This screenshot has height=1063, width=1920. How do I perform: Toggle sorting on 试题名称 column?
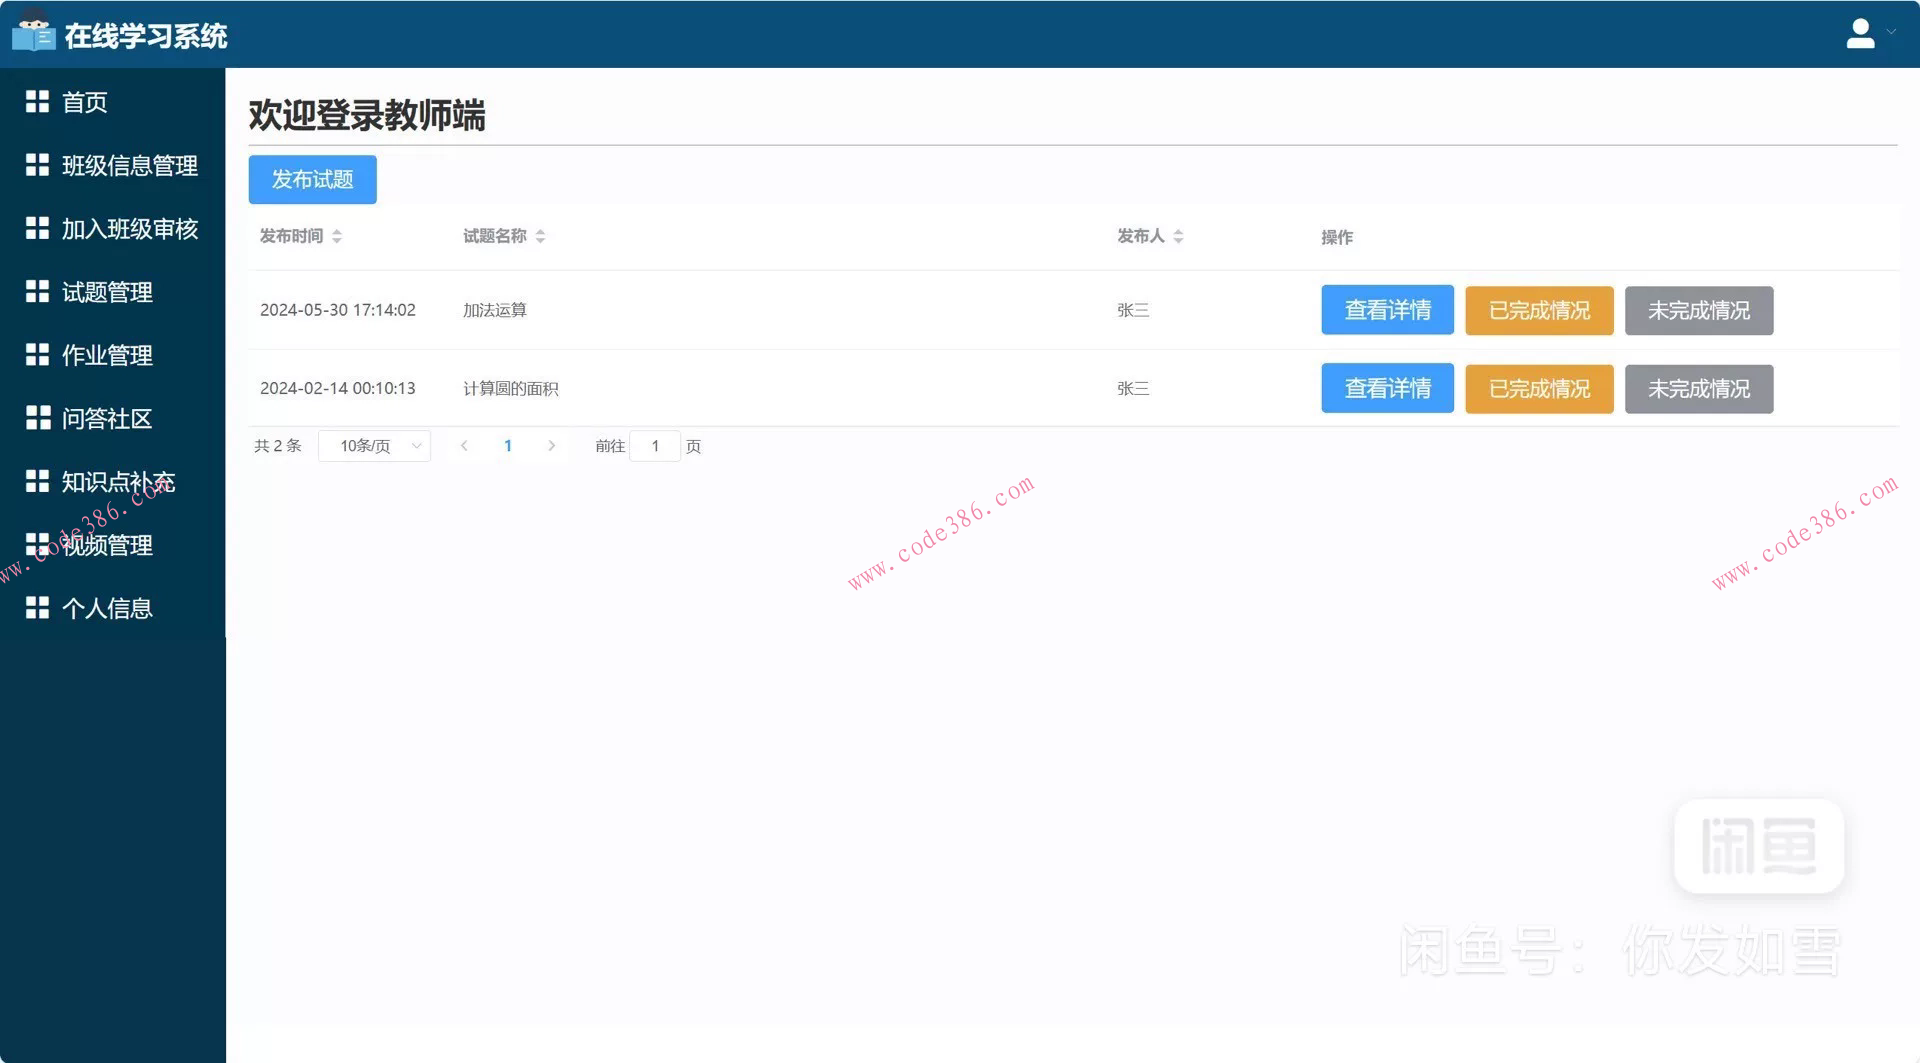click(540, 236)
